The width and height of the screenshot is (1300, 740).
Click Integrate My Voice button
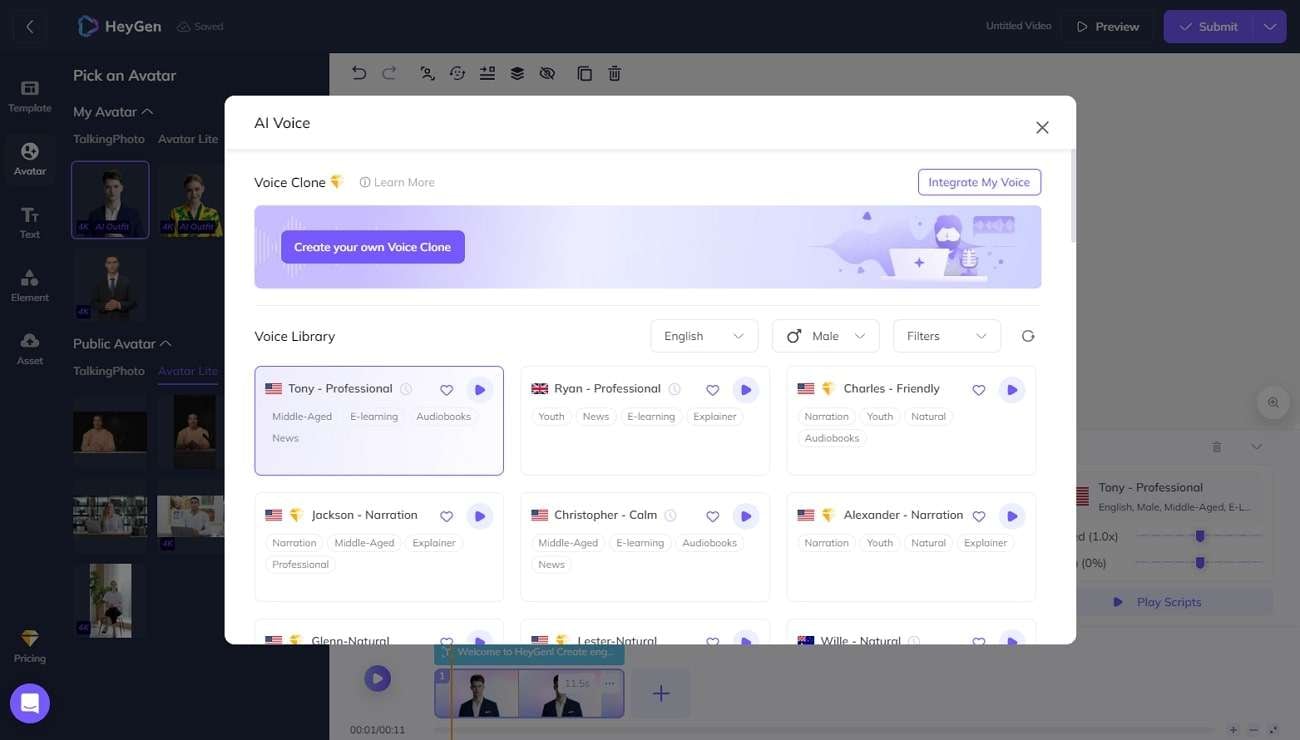pyautogui.click(x=979, y=182)
